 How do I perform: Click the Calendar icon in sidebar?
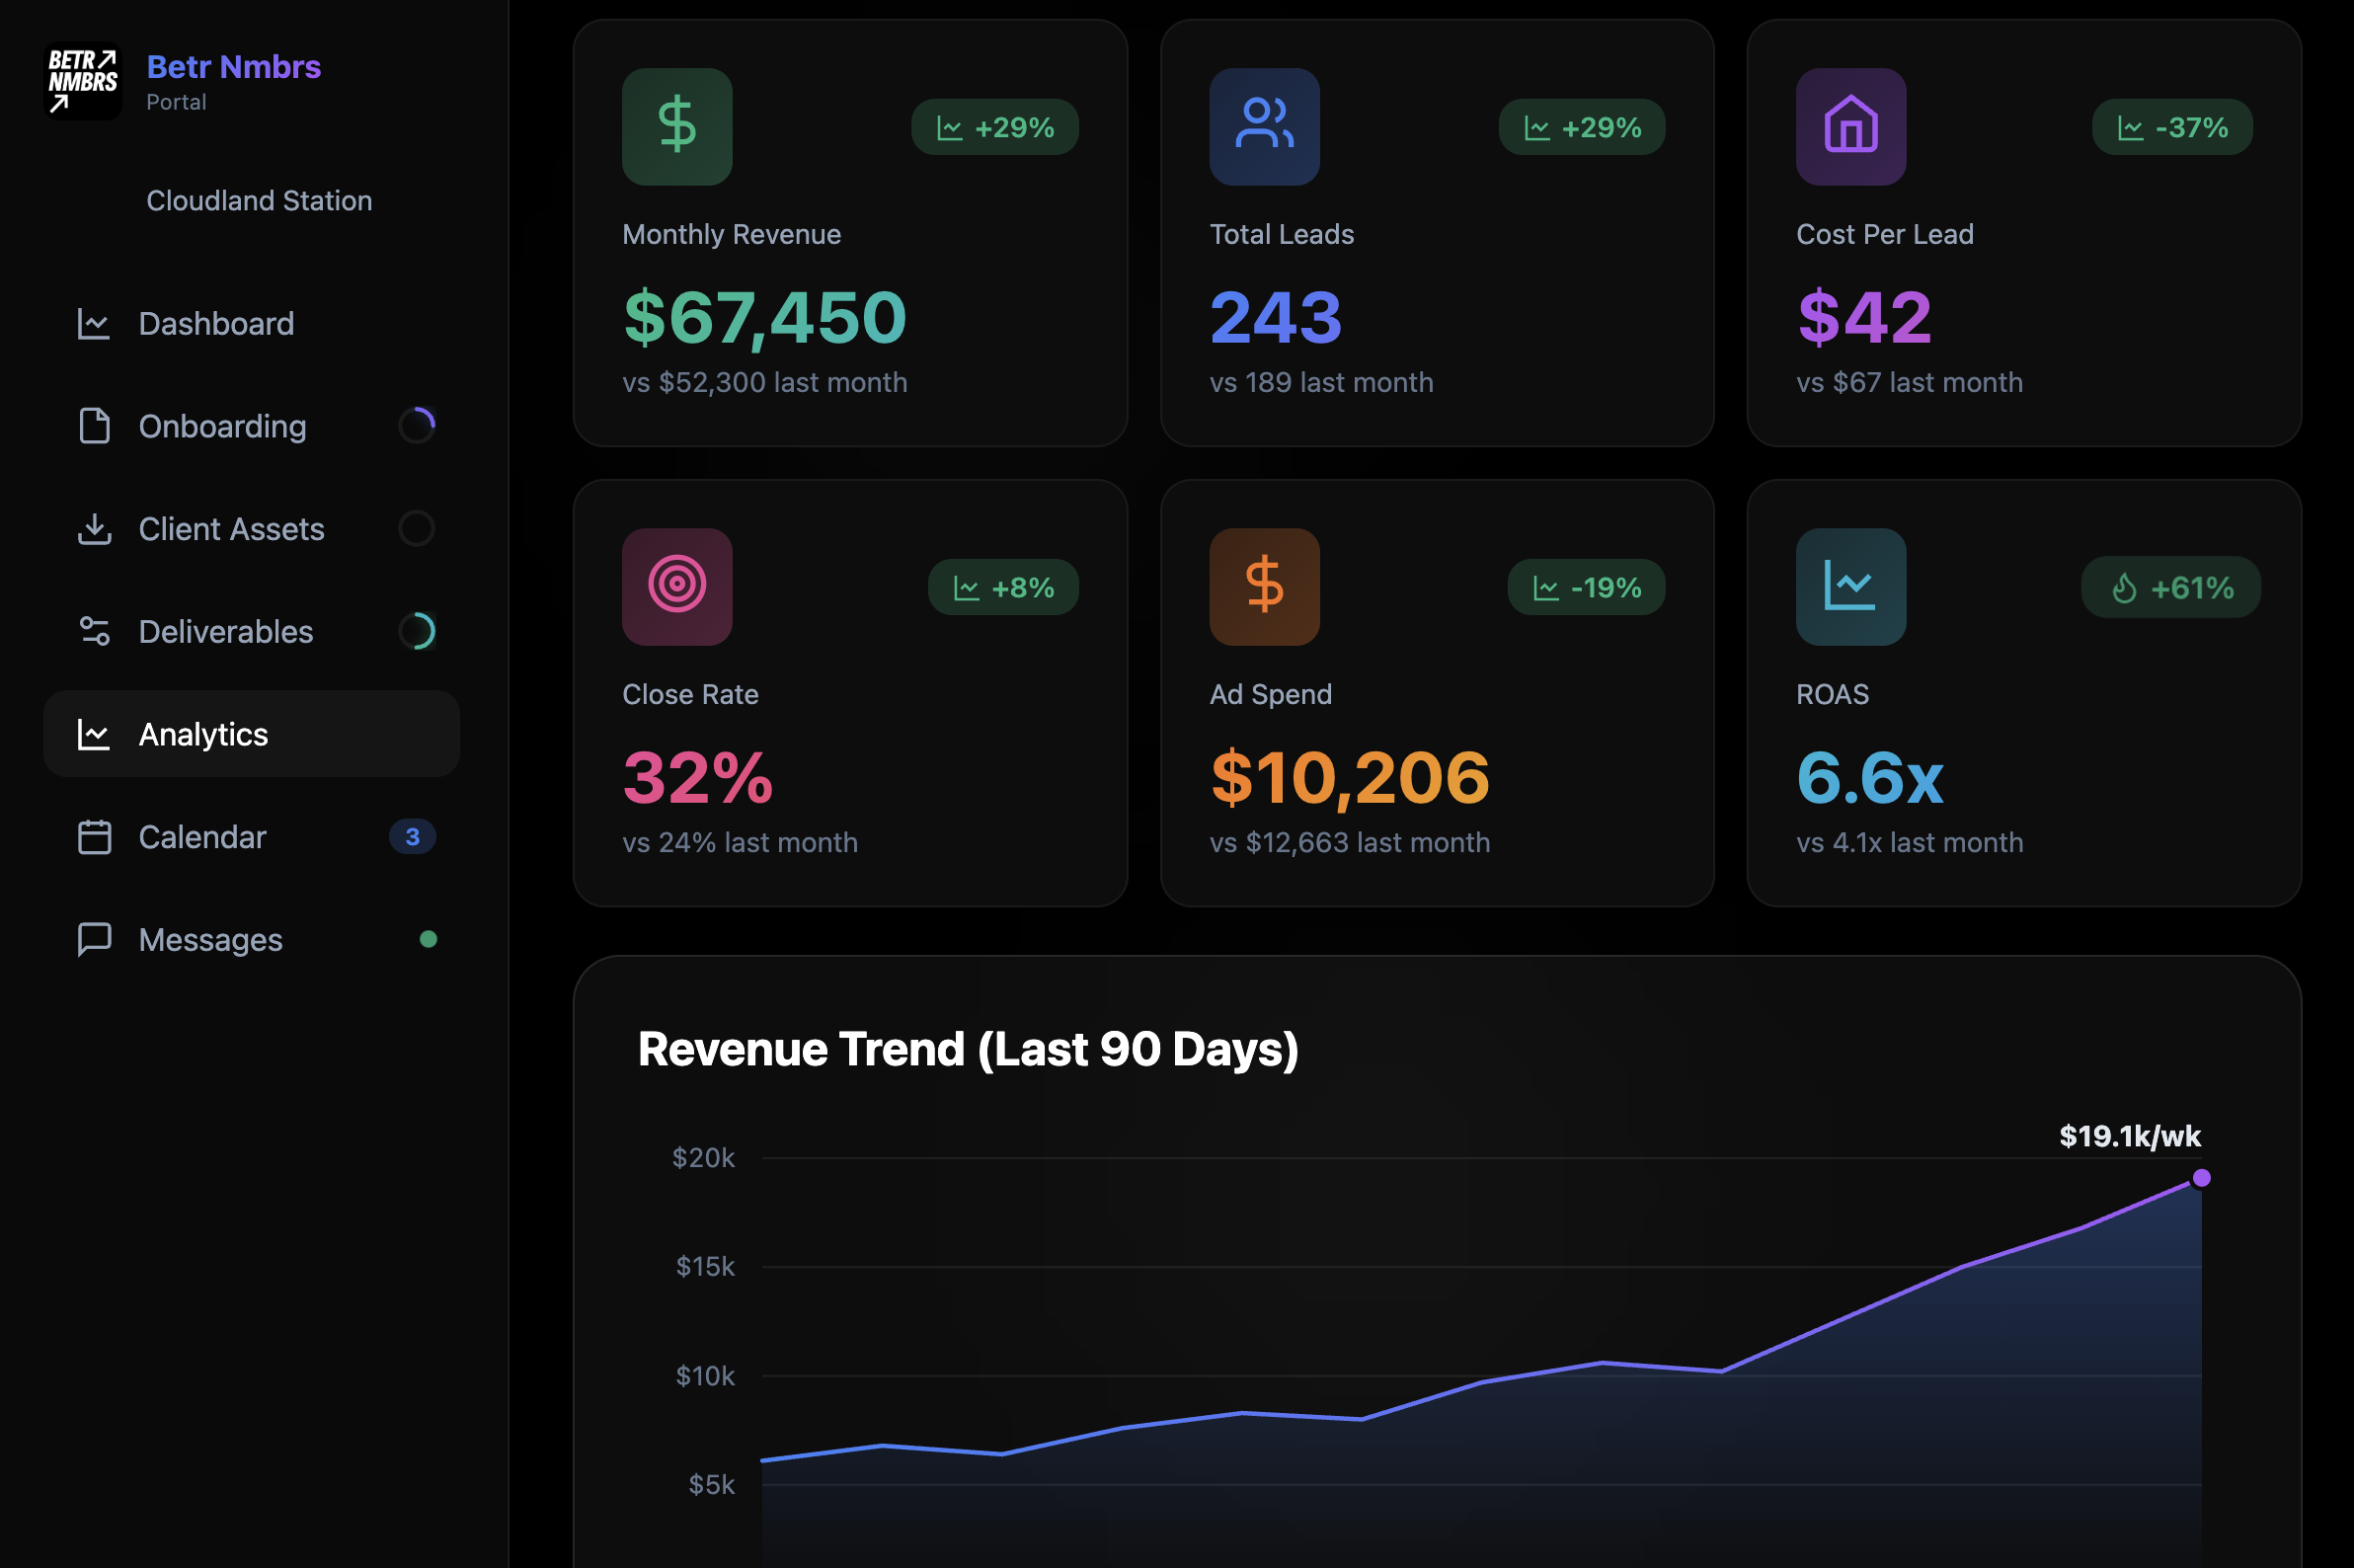point(94,837)
